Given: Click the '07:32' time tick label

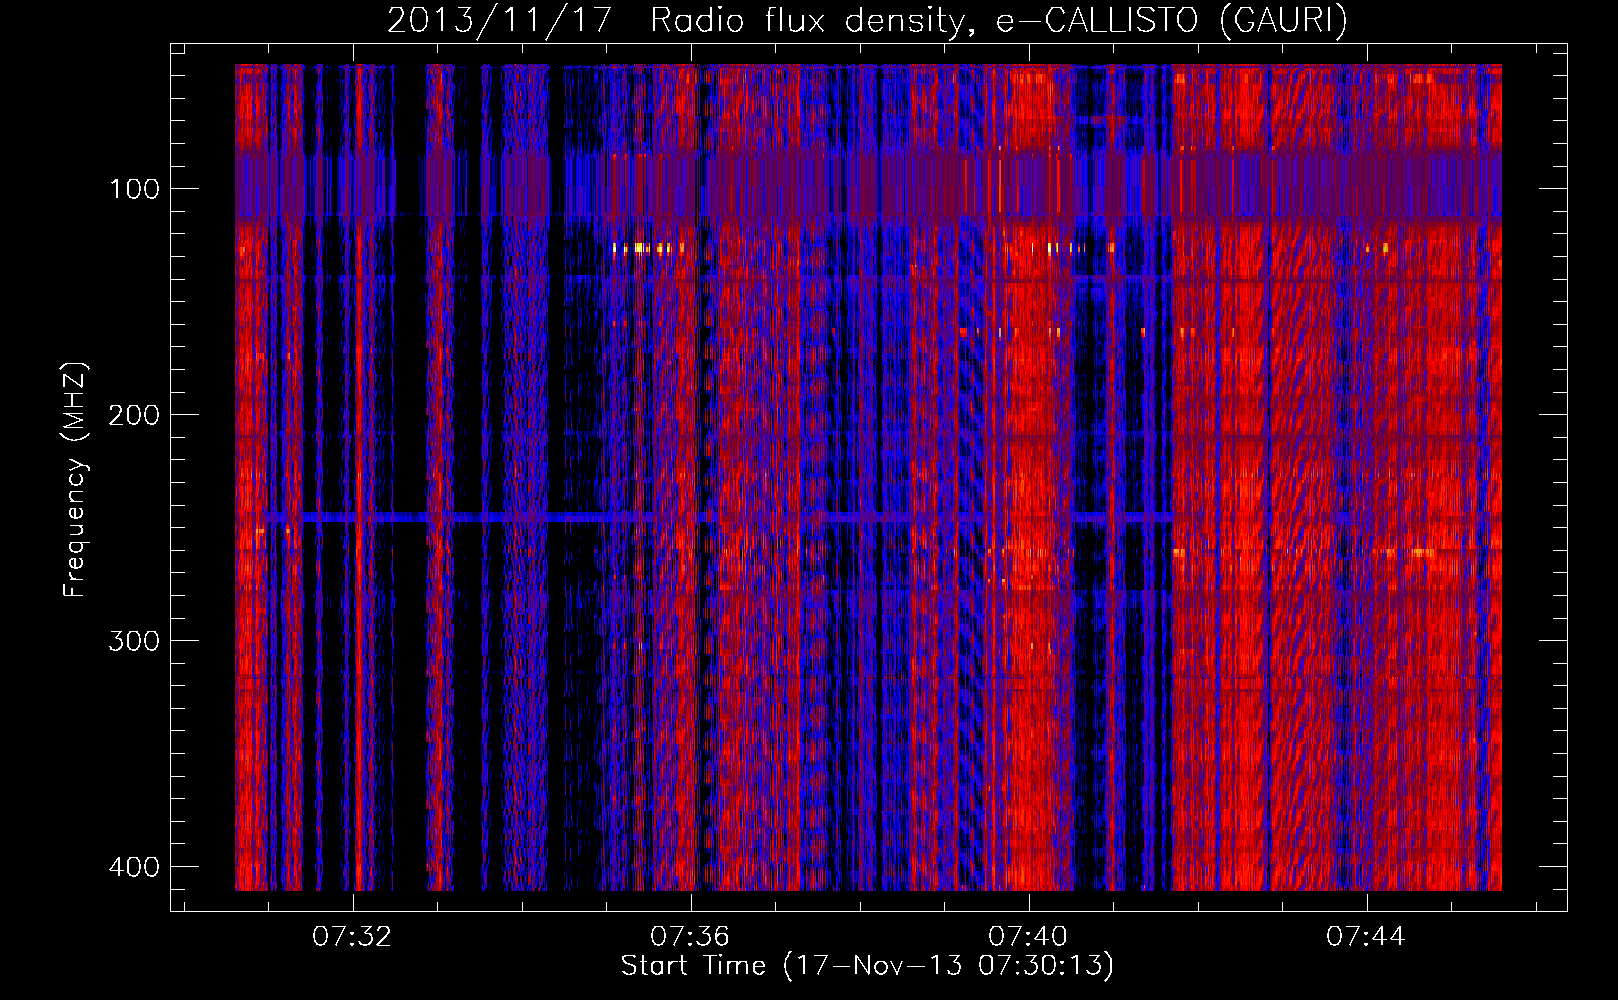Looking at the screenshot, I should 352,937.
